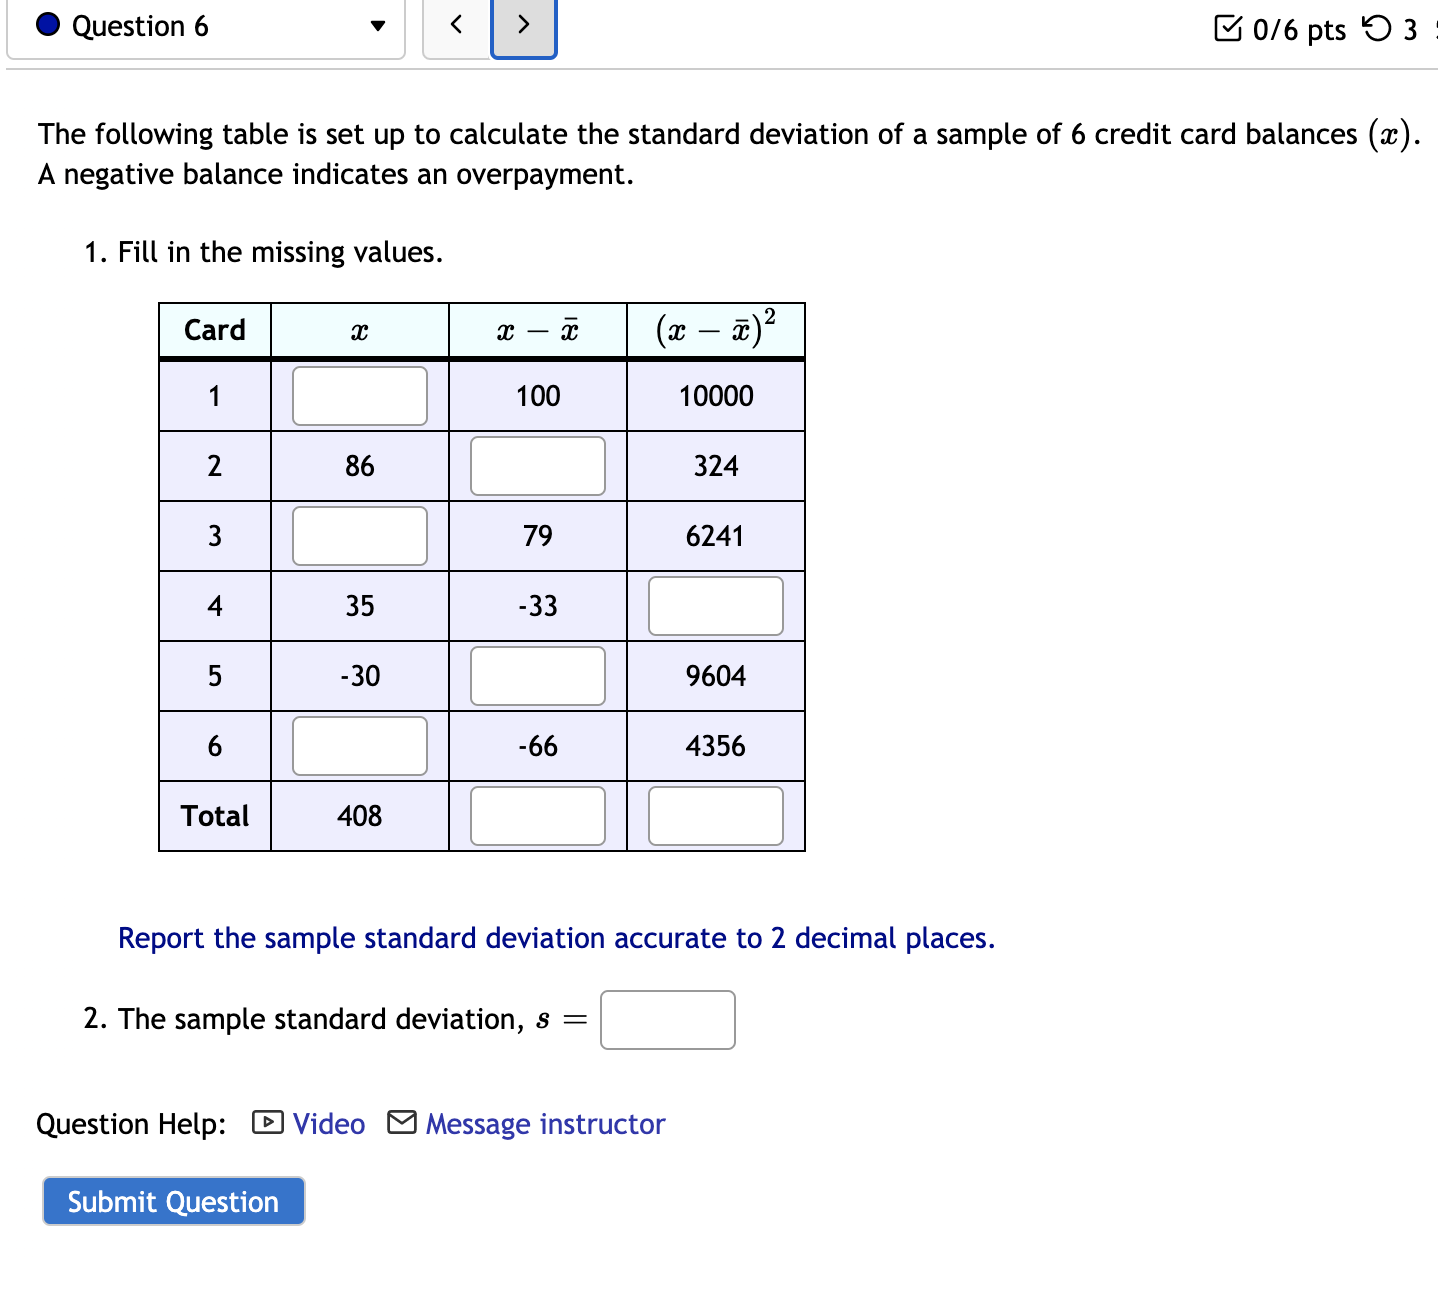
Task: Click the envelope icon next to Message instructor
Action: [399, 1123]
